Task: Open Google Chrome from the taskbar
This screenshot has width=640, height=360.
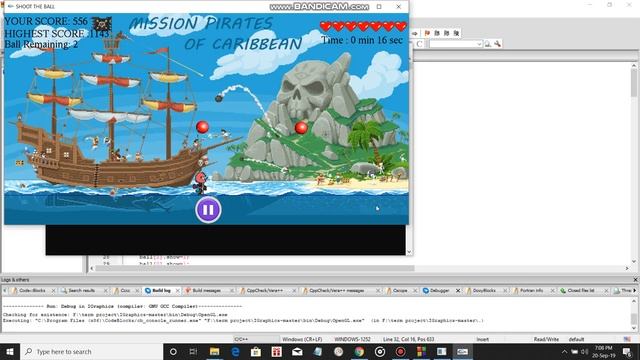Action: coord(359,351)
